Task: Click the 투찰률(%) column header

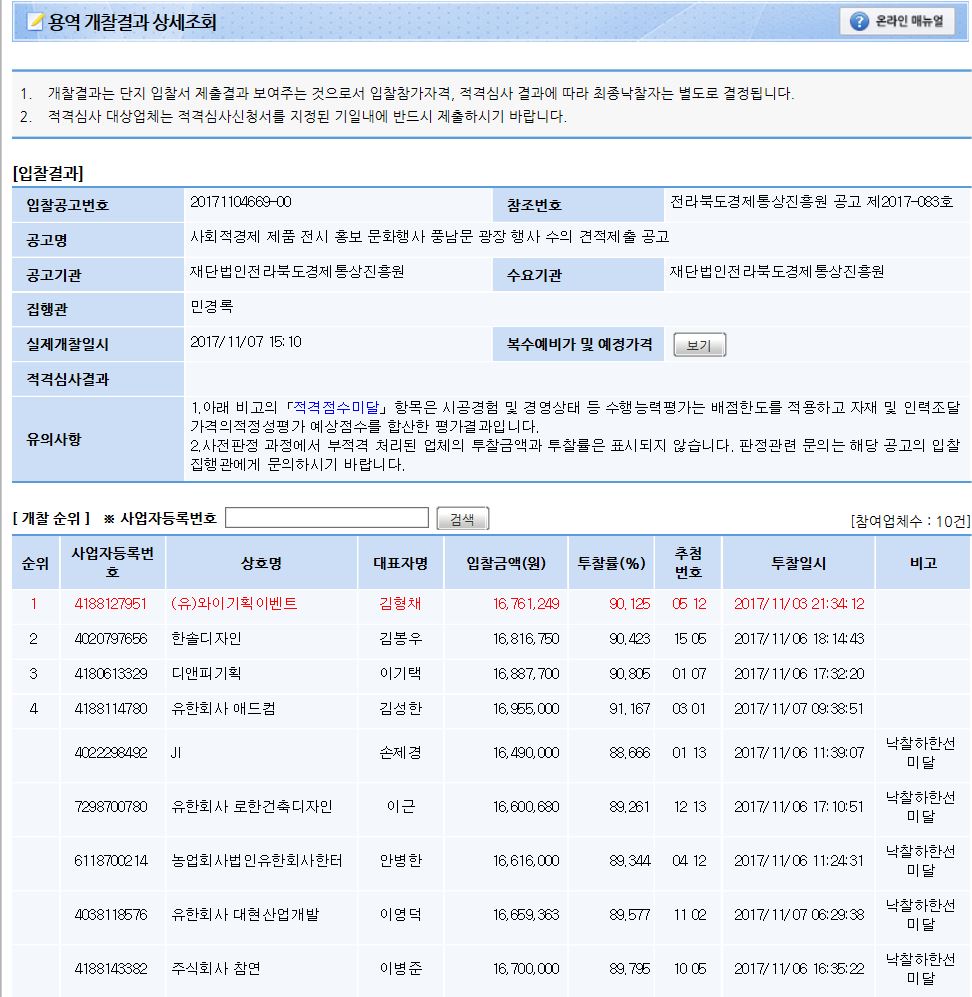Action: click(609, 564)
